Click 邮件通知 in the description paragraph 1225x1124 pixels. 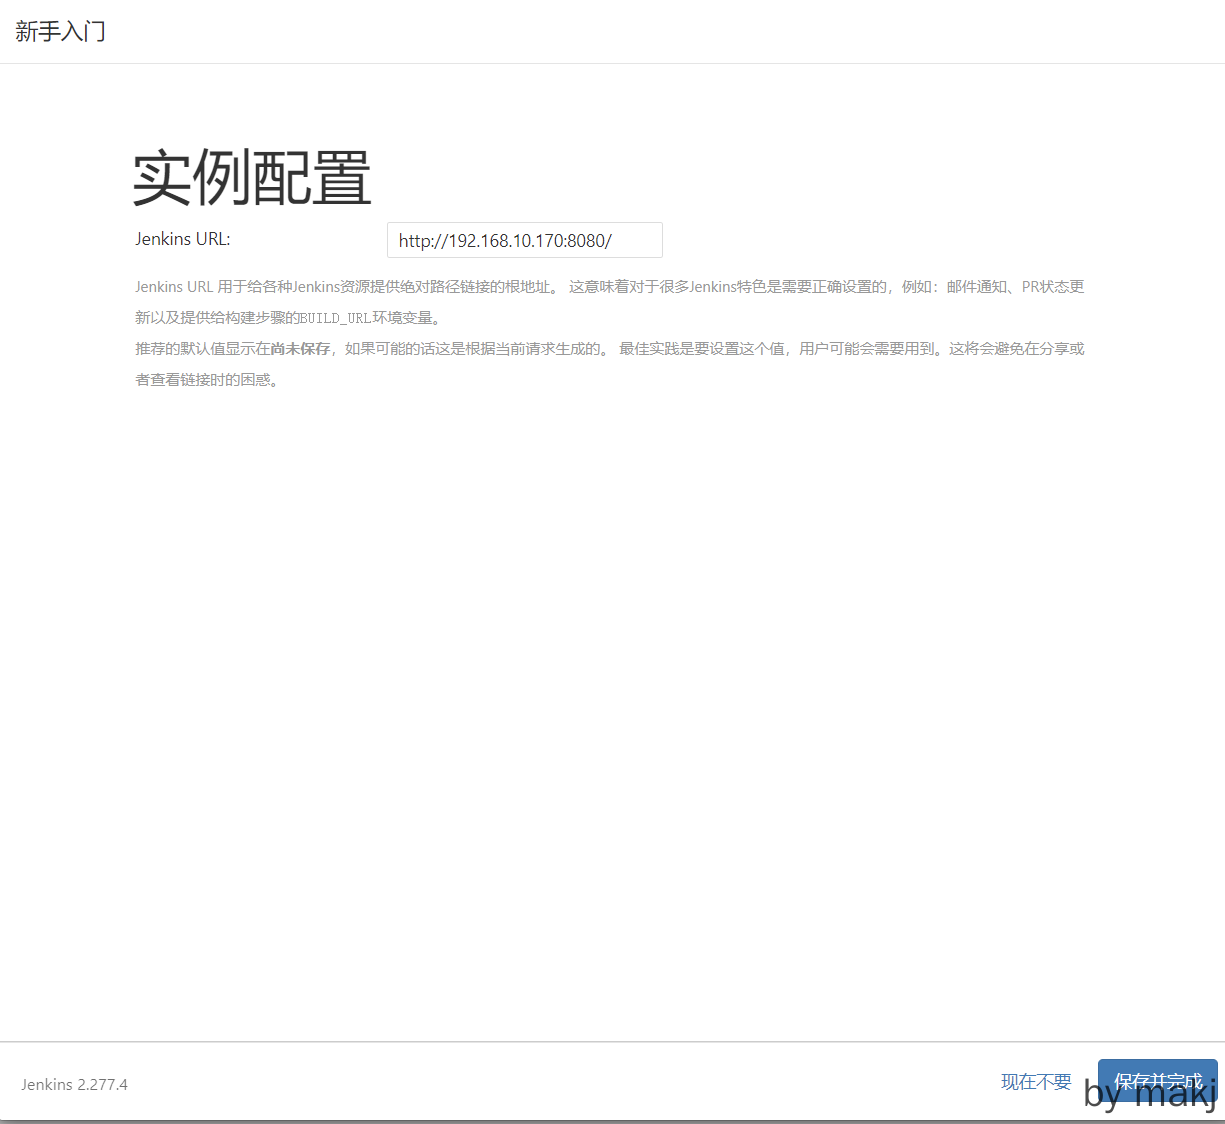click(x=976, y=287)
